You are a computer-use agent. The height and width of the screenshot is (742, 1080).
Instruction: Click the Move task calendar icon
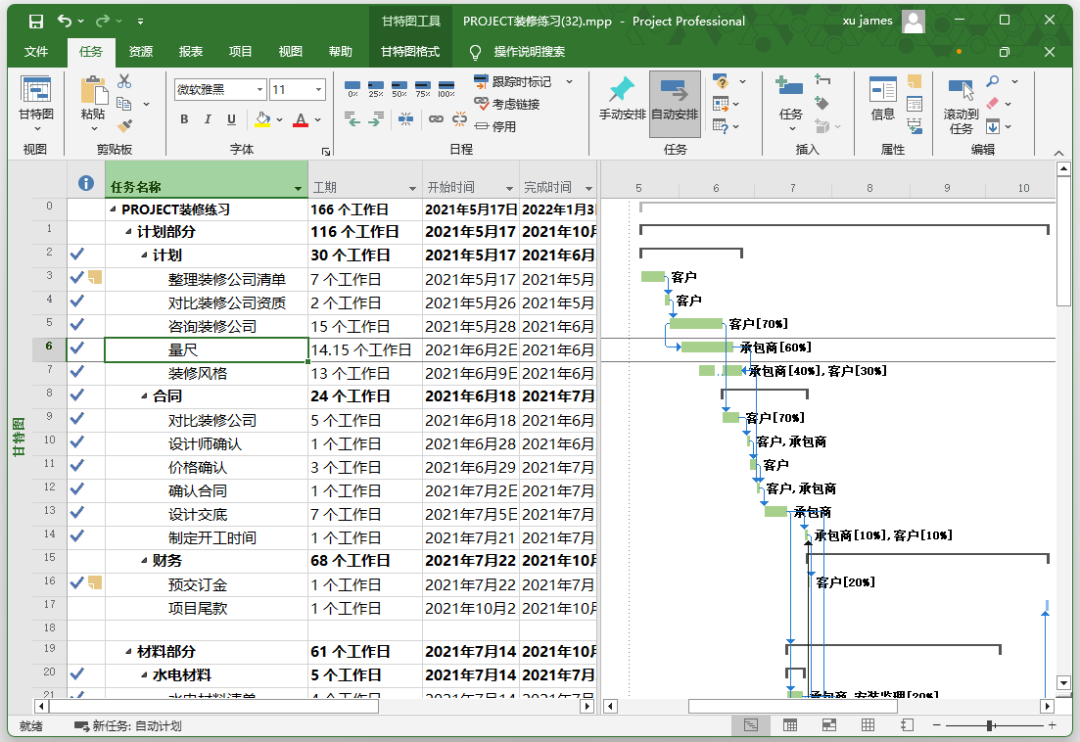tap(720, 104)
